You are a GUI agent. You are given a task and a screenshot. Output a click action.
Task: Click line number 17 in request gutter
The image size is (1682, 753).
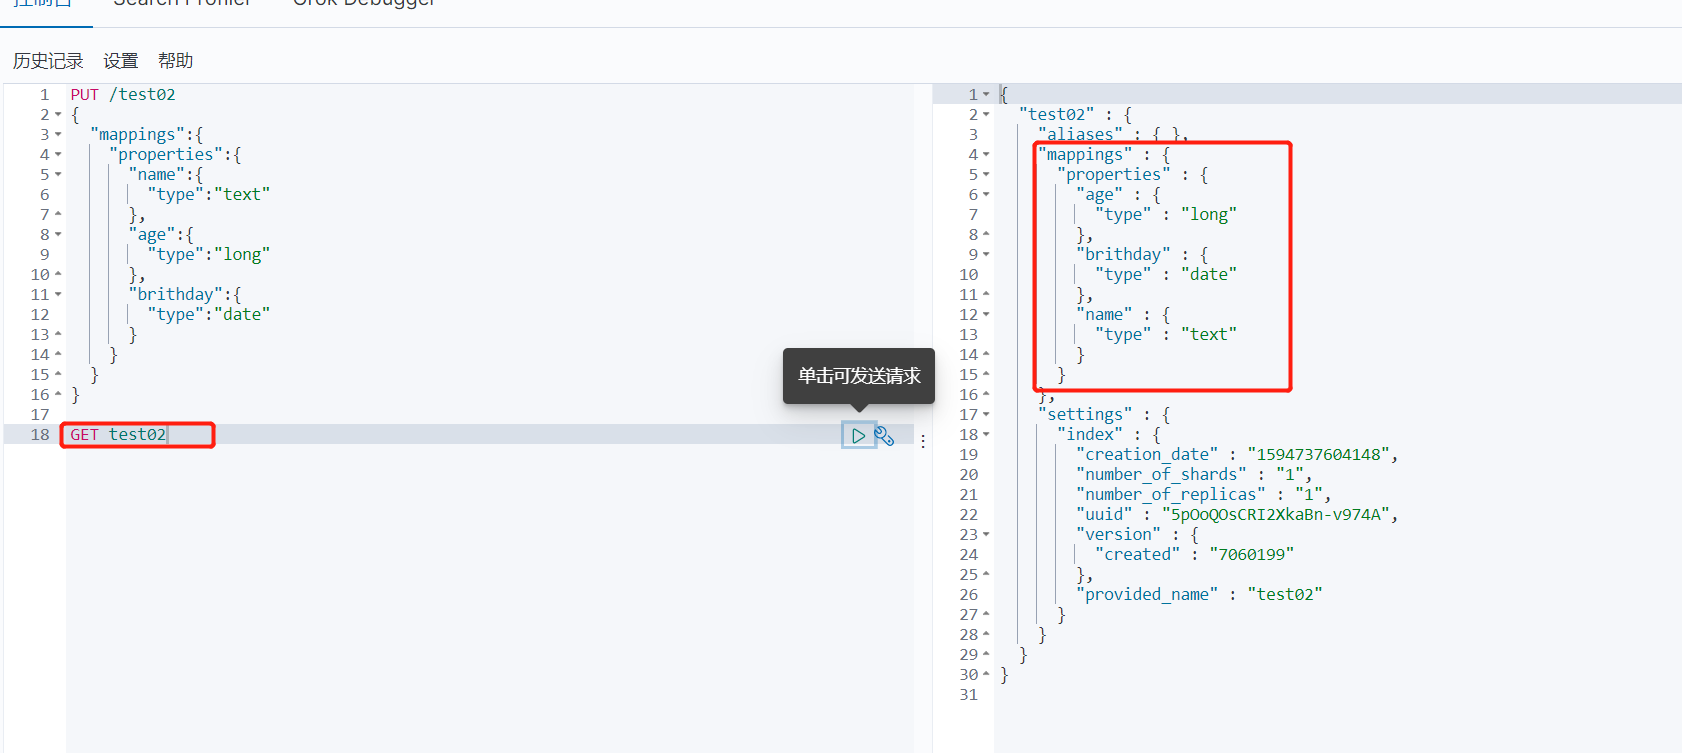[x=40, y=415]
